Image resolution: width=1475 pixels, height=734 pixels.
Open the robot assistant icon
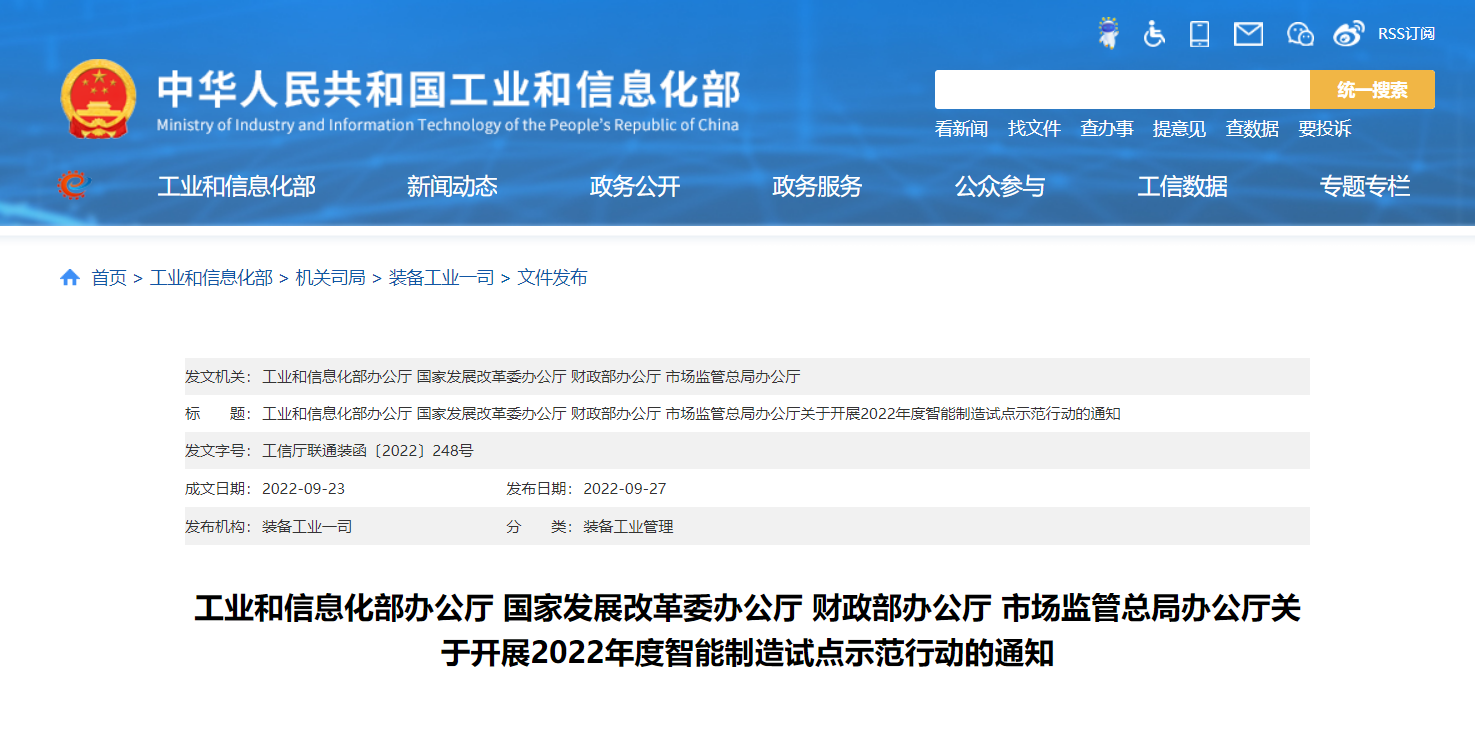[x=1108, y=33]
